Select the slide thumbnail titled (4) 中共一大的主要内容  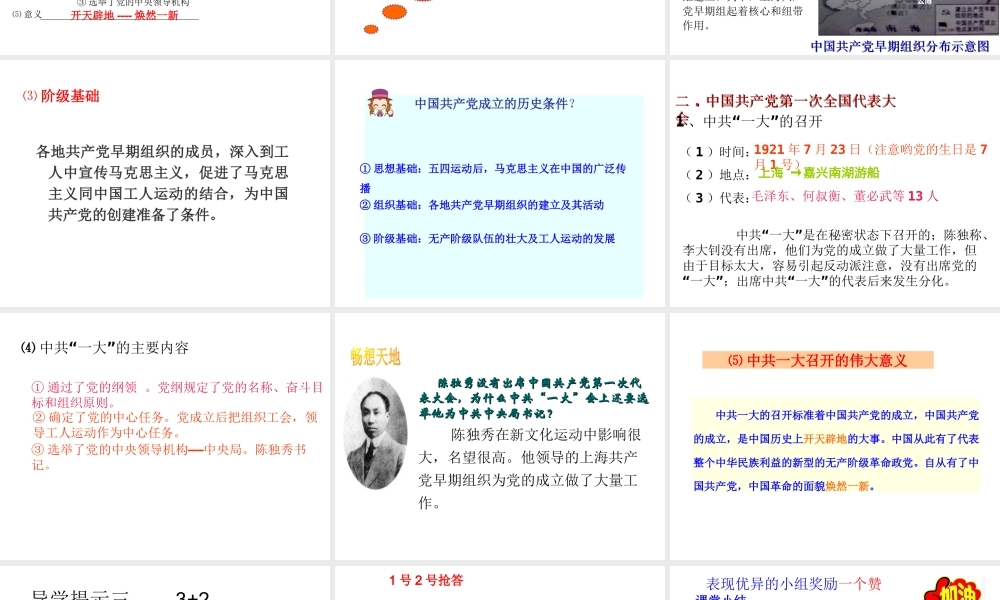point(165,437)
